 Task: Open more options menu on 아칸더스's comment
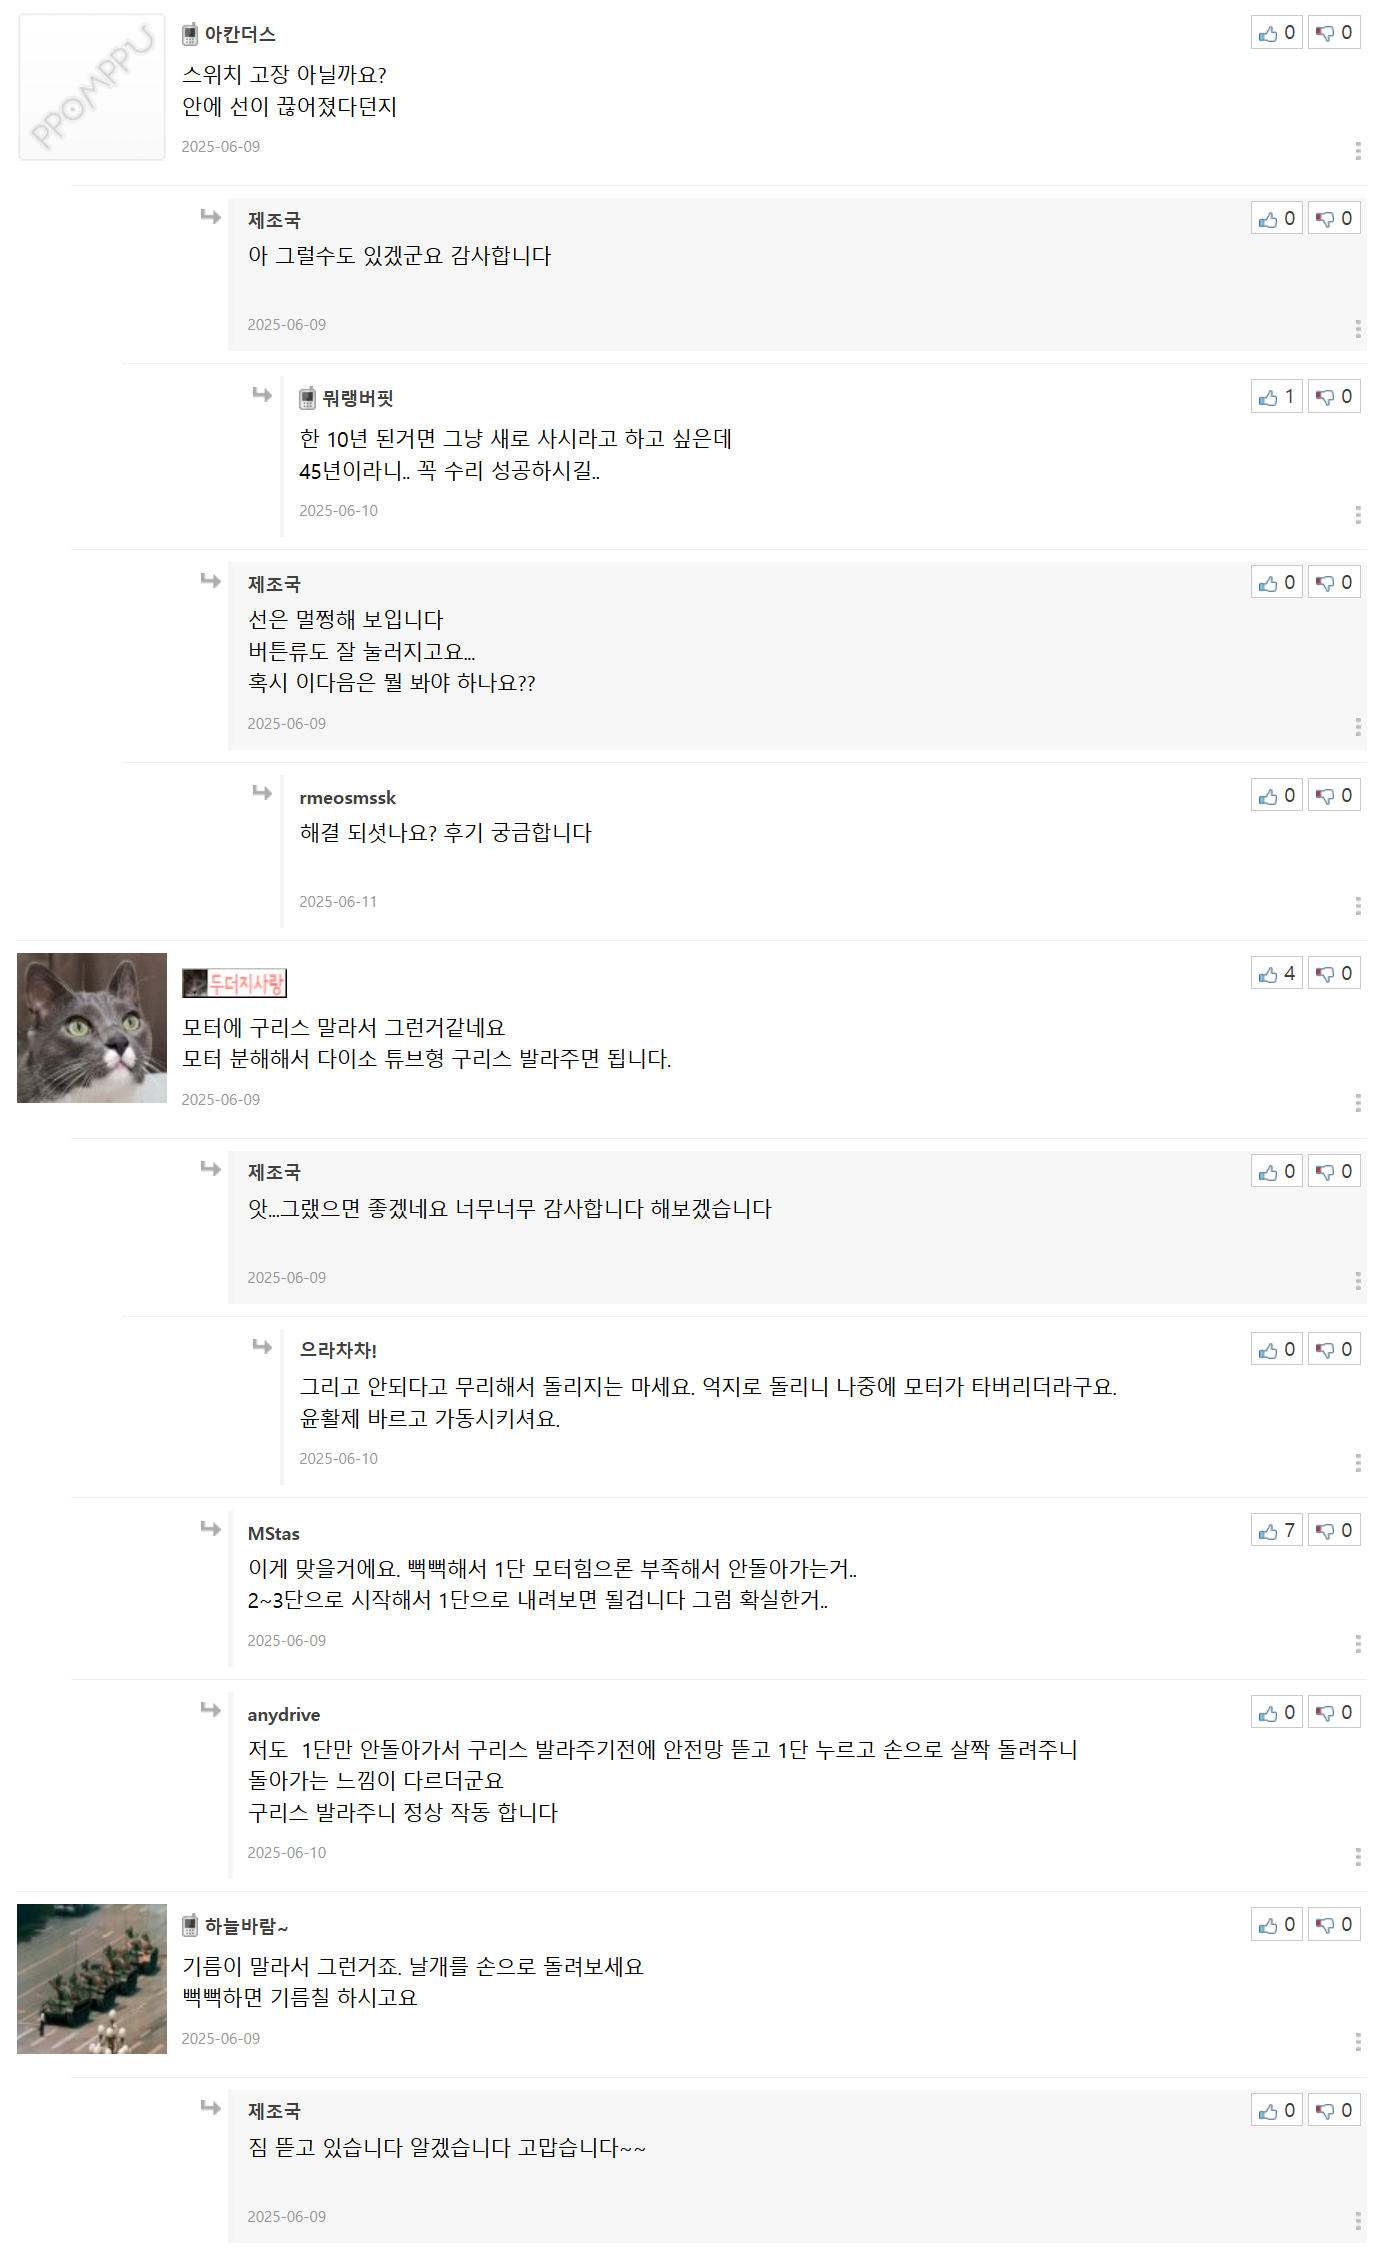tap(1357, 151)
